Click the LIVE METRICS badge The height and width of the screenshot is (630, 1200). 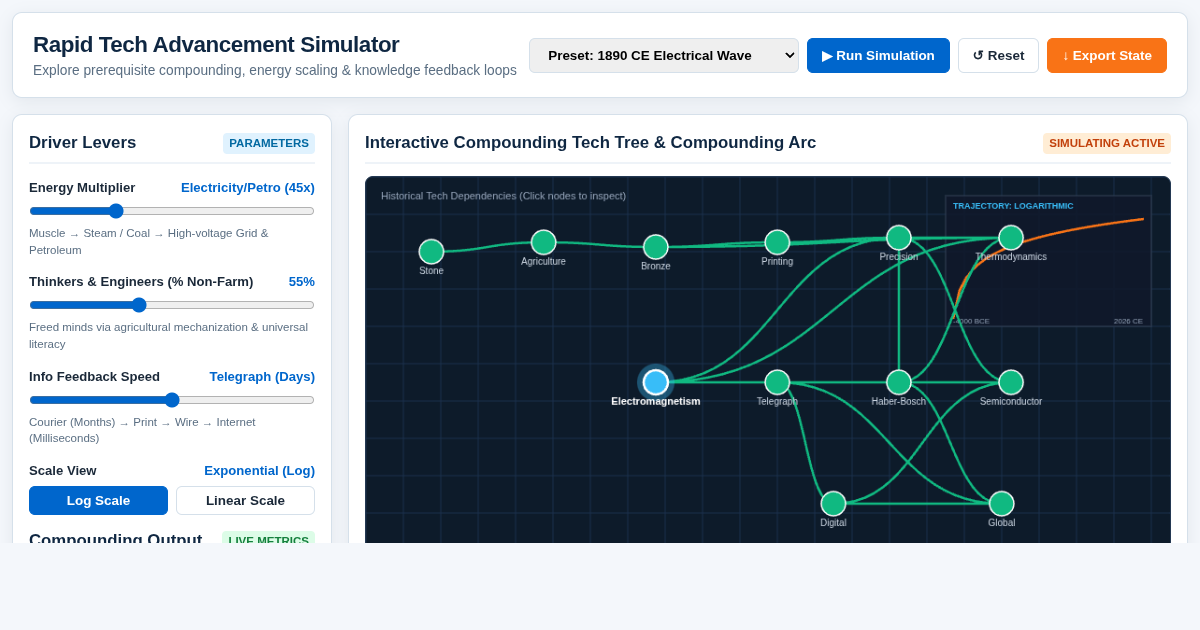click(268, 539)
